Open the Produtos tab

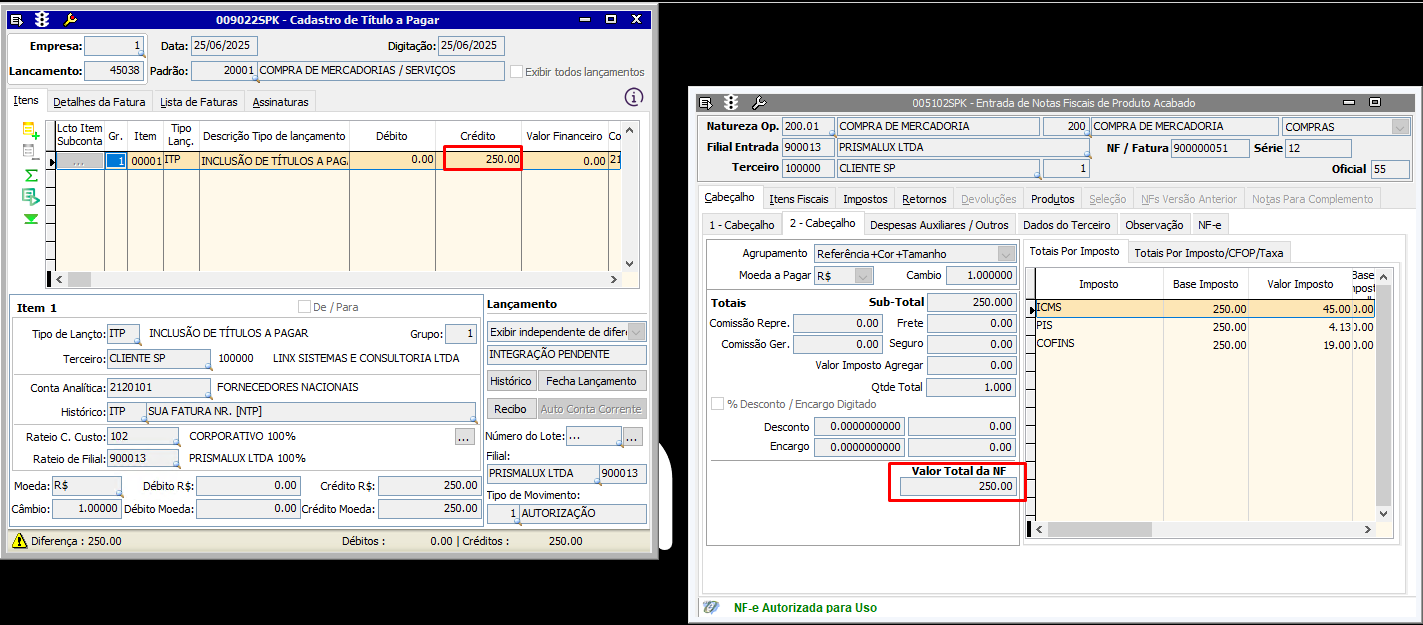click(x=1053, y=199)
